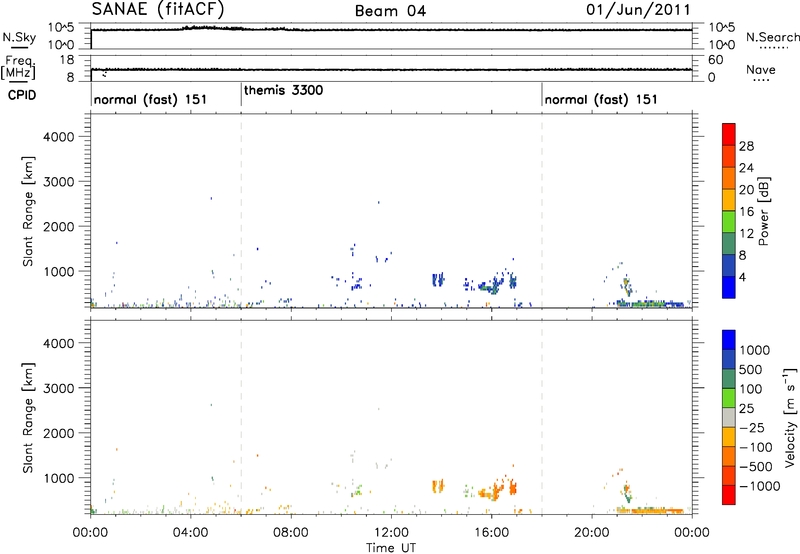Click the N.Search legend label

point(772,37)
